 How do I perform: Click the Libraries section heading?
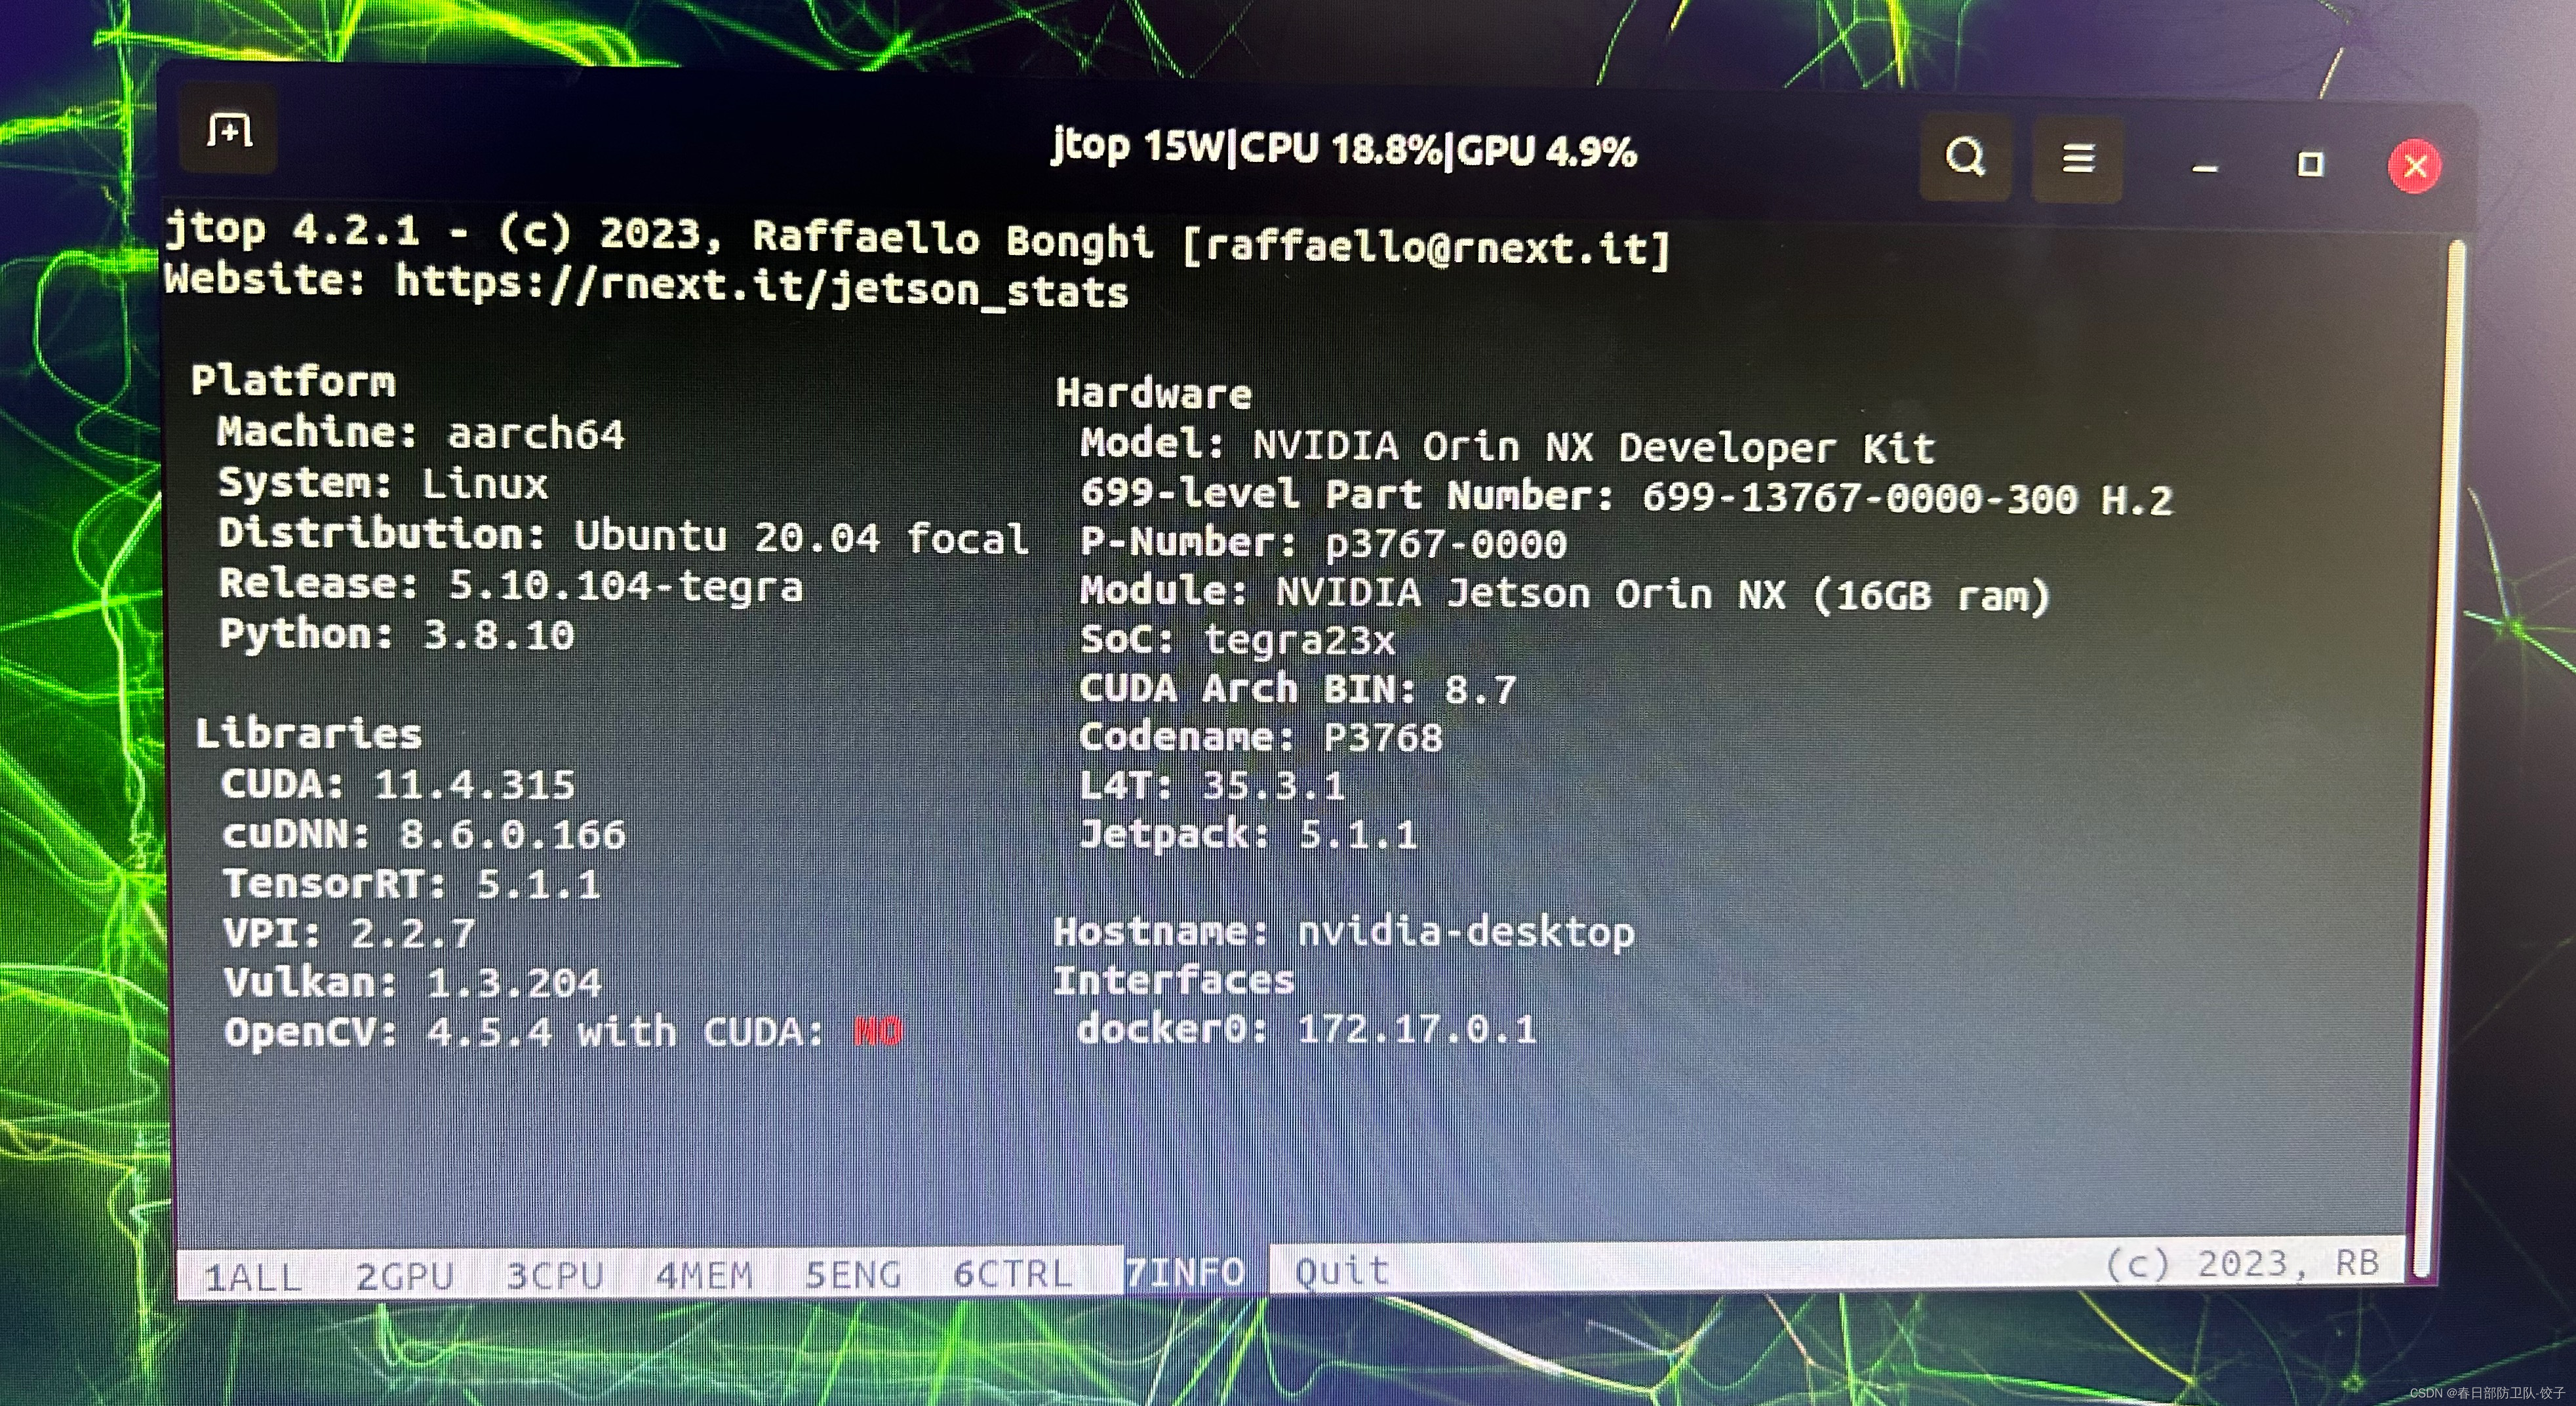[309, 733]
